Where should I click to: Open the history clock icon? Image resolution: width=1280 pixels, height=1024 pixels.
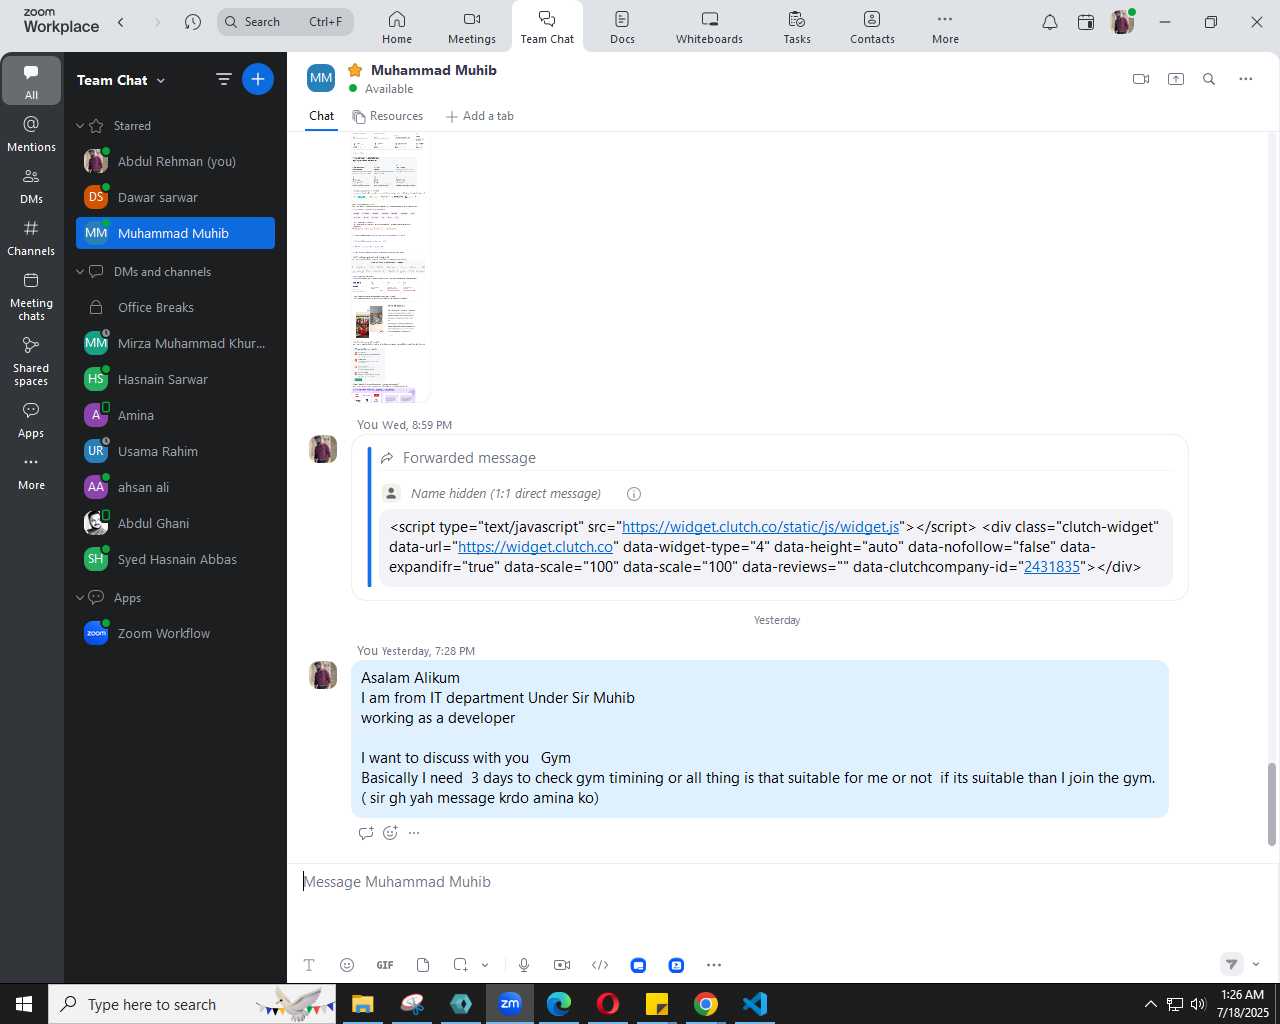coord(193,22)
